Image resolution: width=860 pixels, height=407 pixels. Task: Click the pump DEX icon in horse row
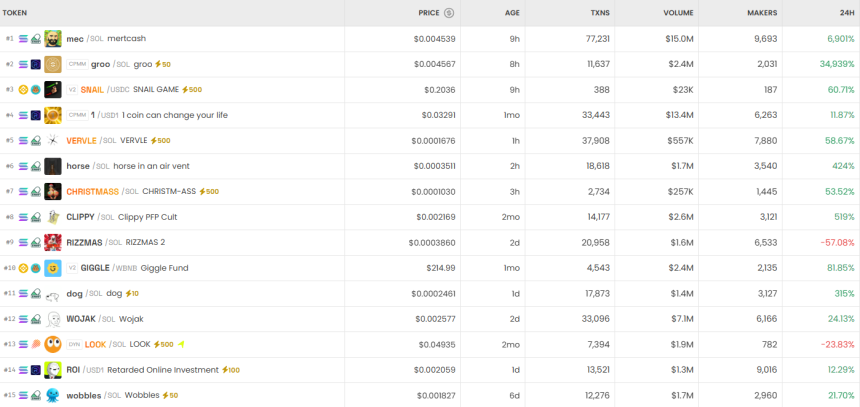(35, 166)
